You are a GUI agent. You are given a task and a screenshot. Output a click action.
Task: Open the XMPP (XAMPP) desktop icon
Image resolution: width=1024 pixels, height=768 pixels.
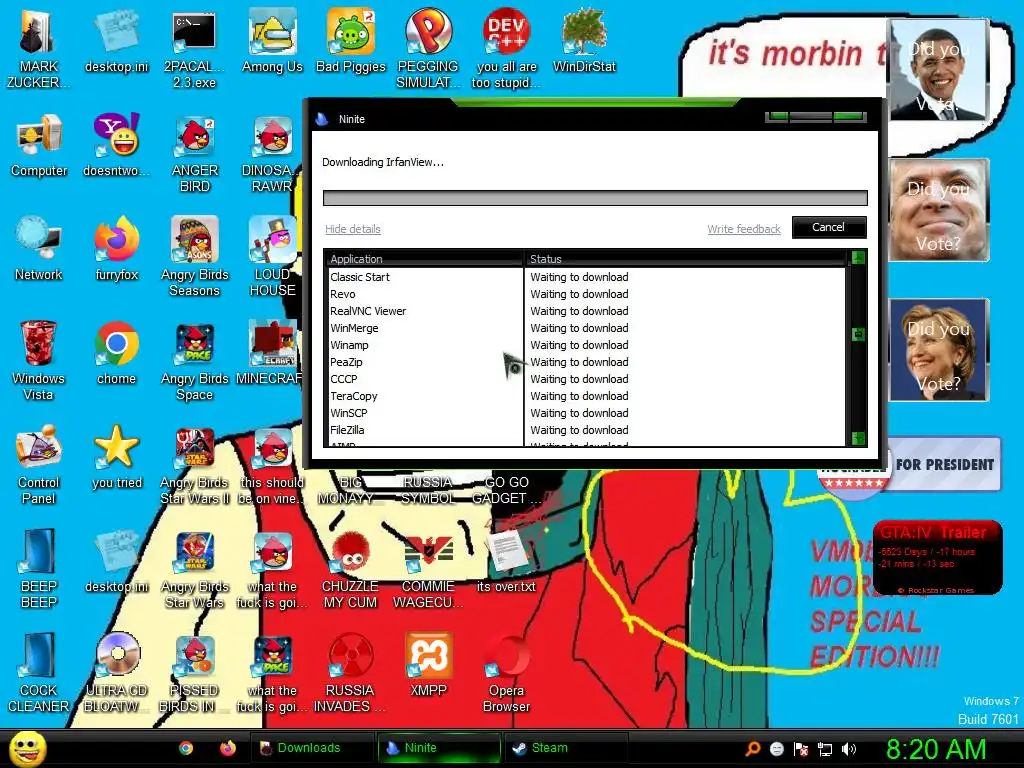pyautogui.click(x=428, y=664)
